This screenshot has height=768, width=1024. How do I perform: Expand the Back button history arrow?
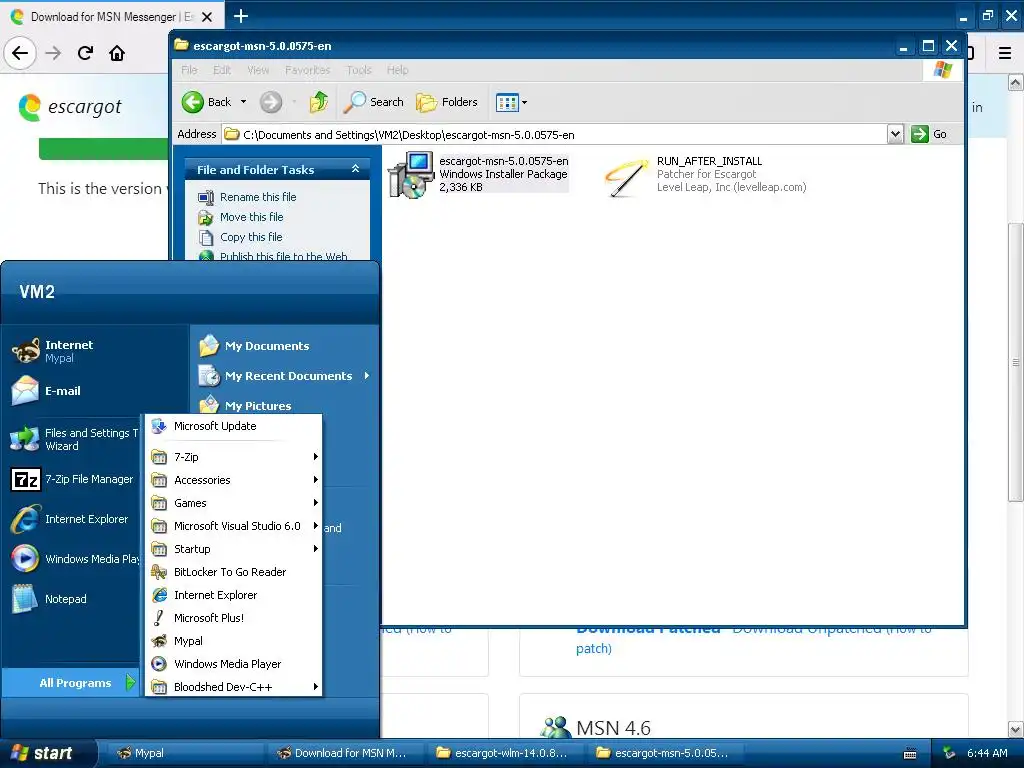244,102
